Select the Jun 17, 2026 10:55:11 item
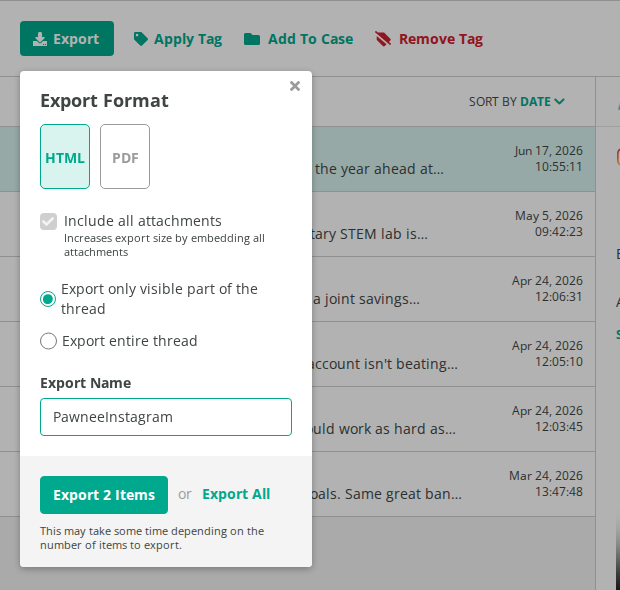 [x=454, y=159]
